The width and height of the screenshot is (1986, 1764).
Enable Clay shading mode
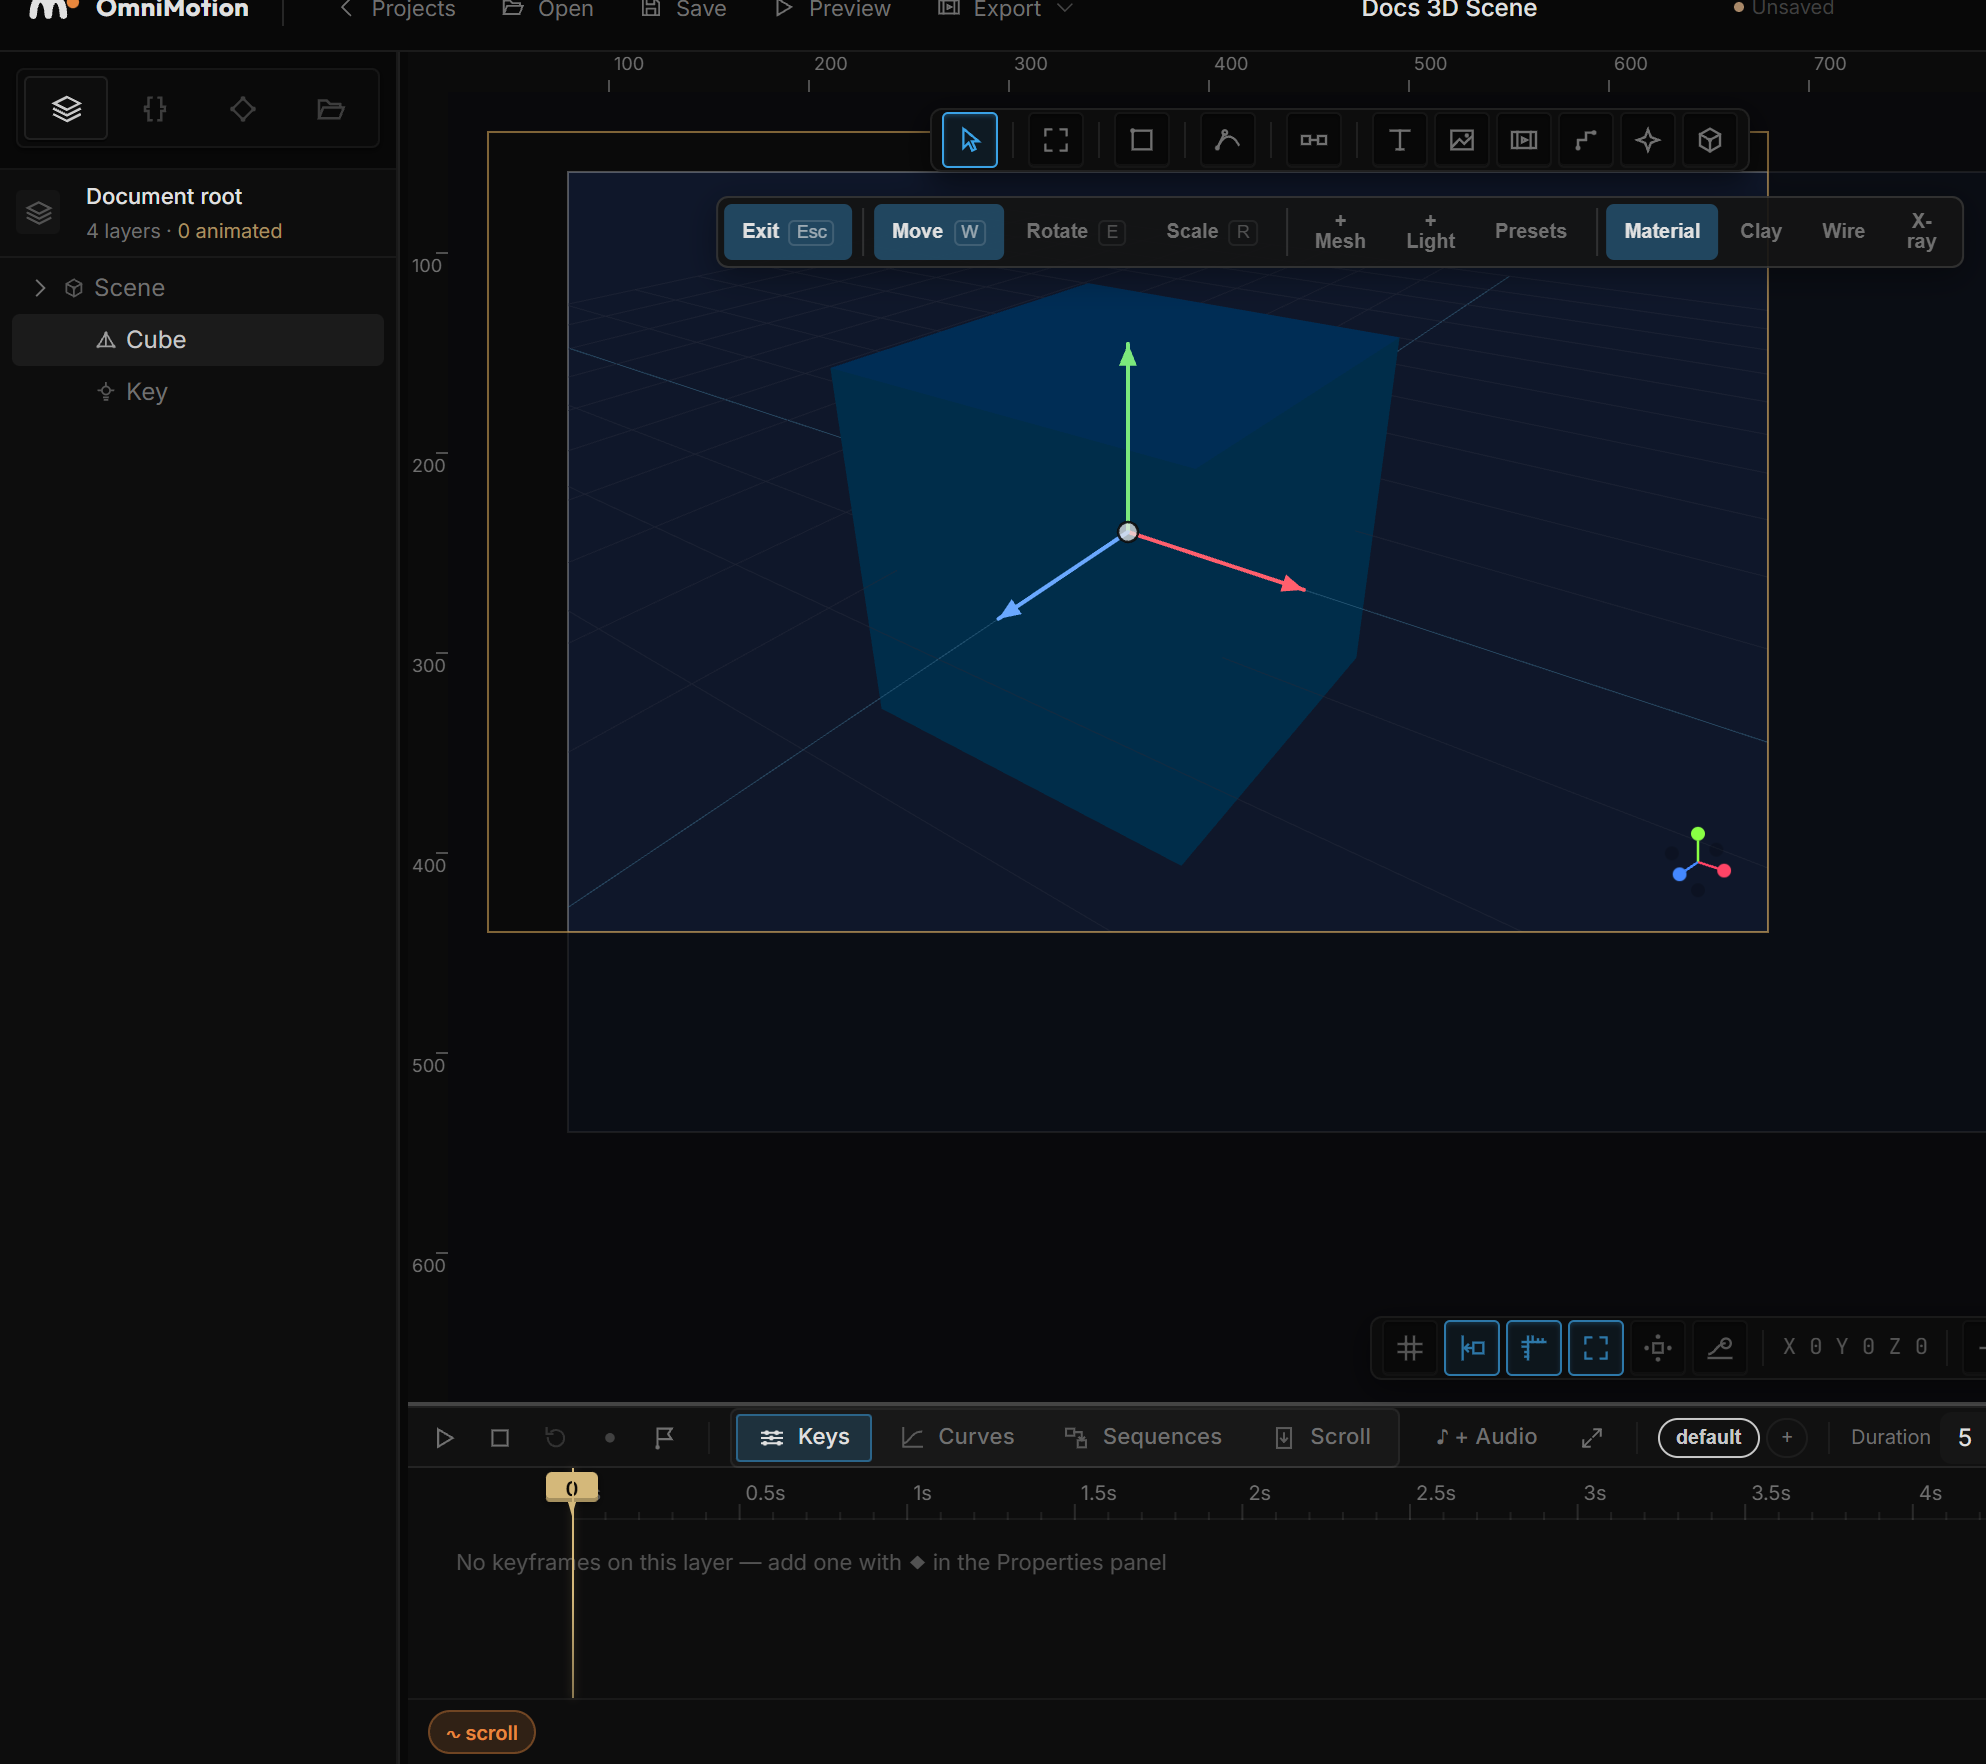1760,231
